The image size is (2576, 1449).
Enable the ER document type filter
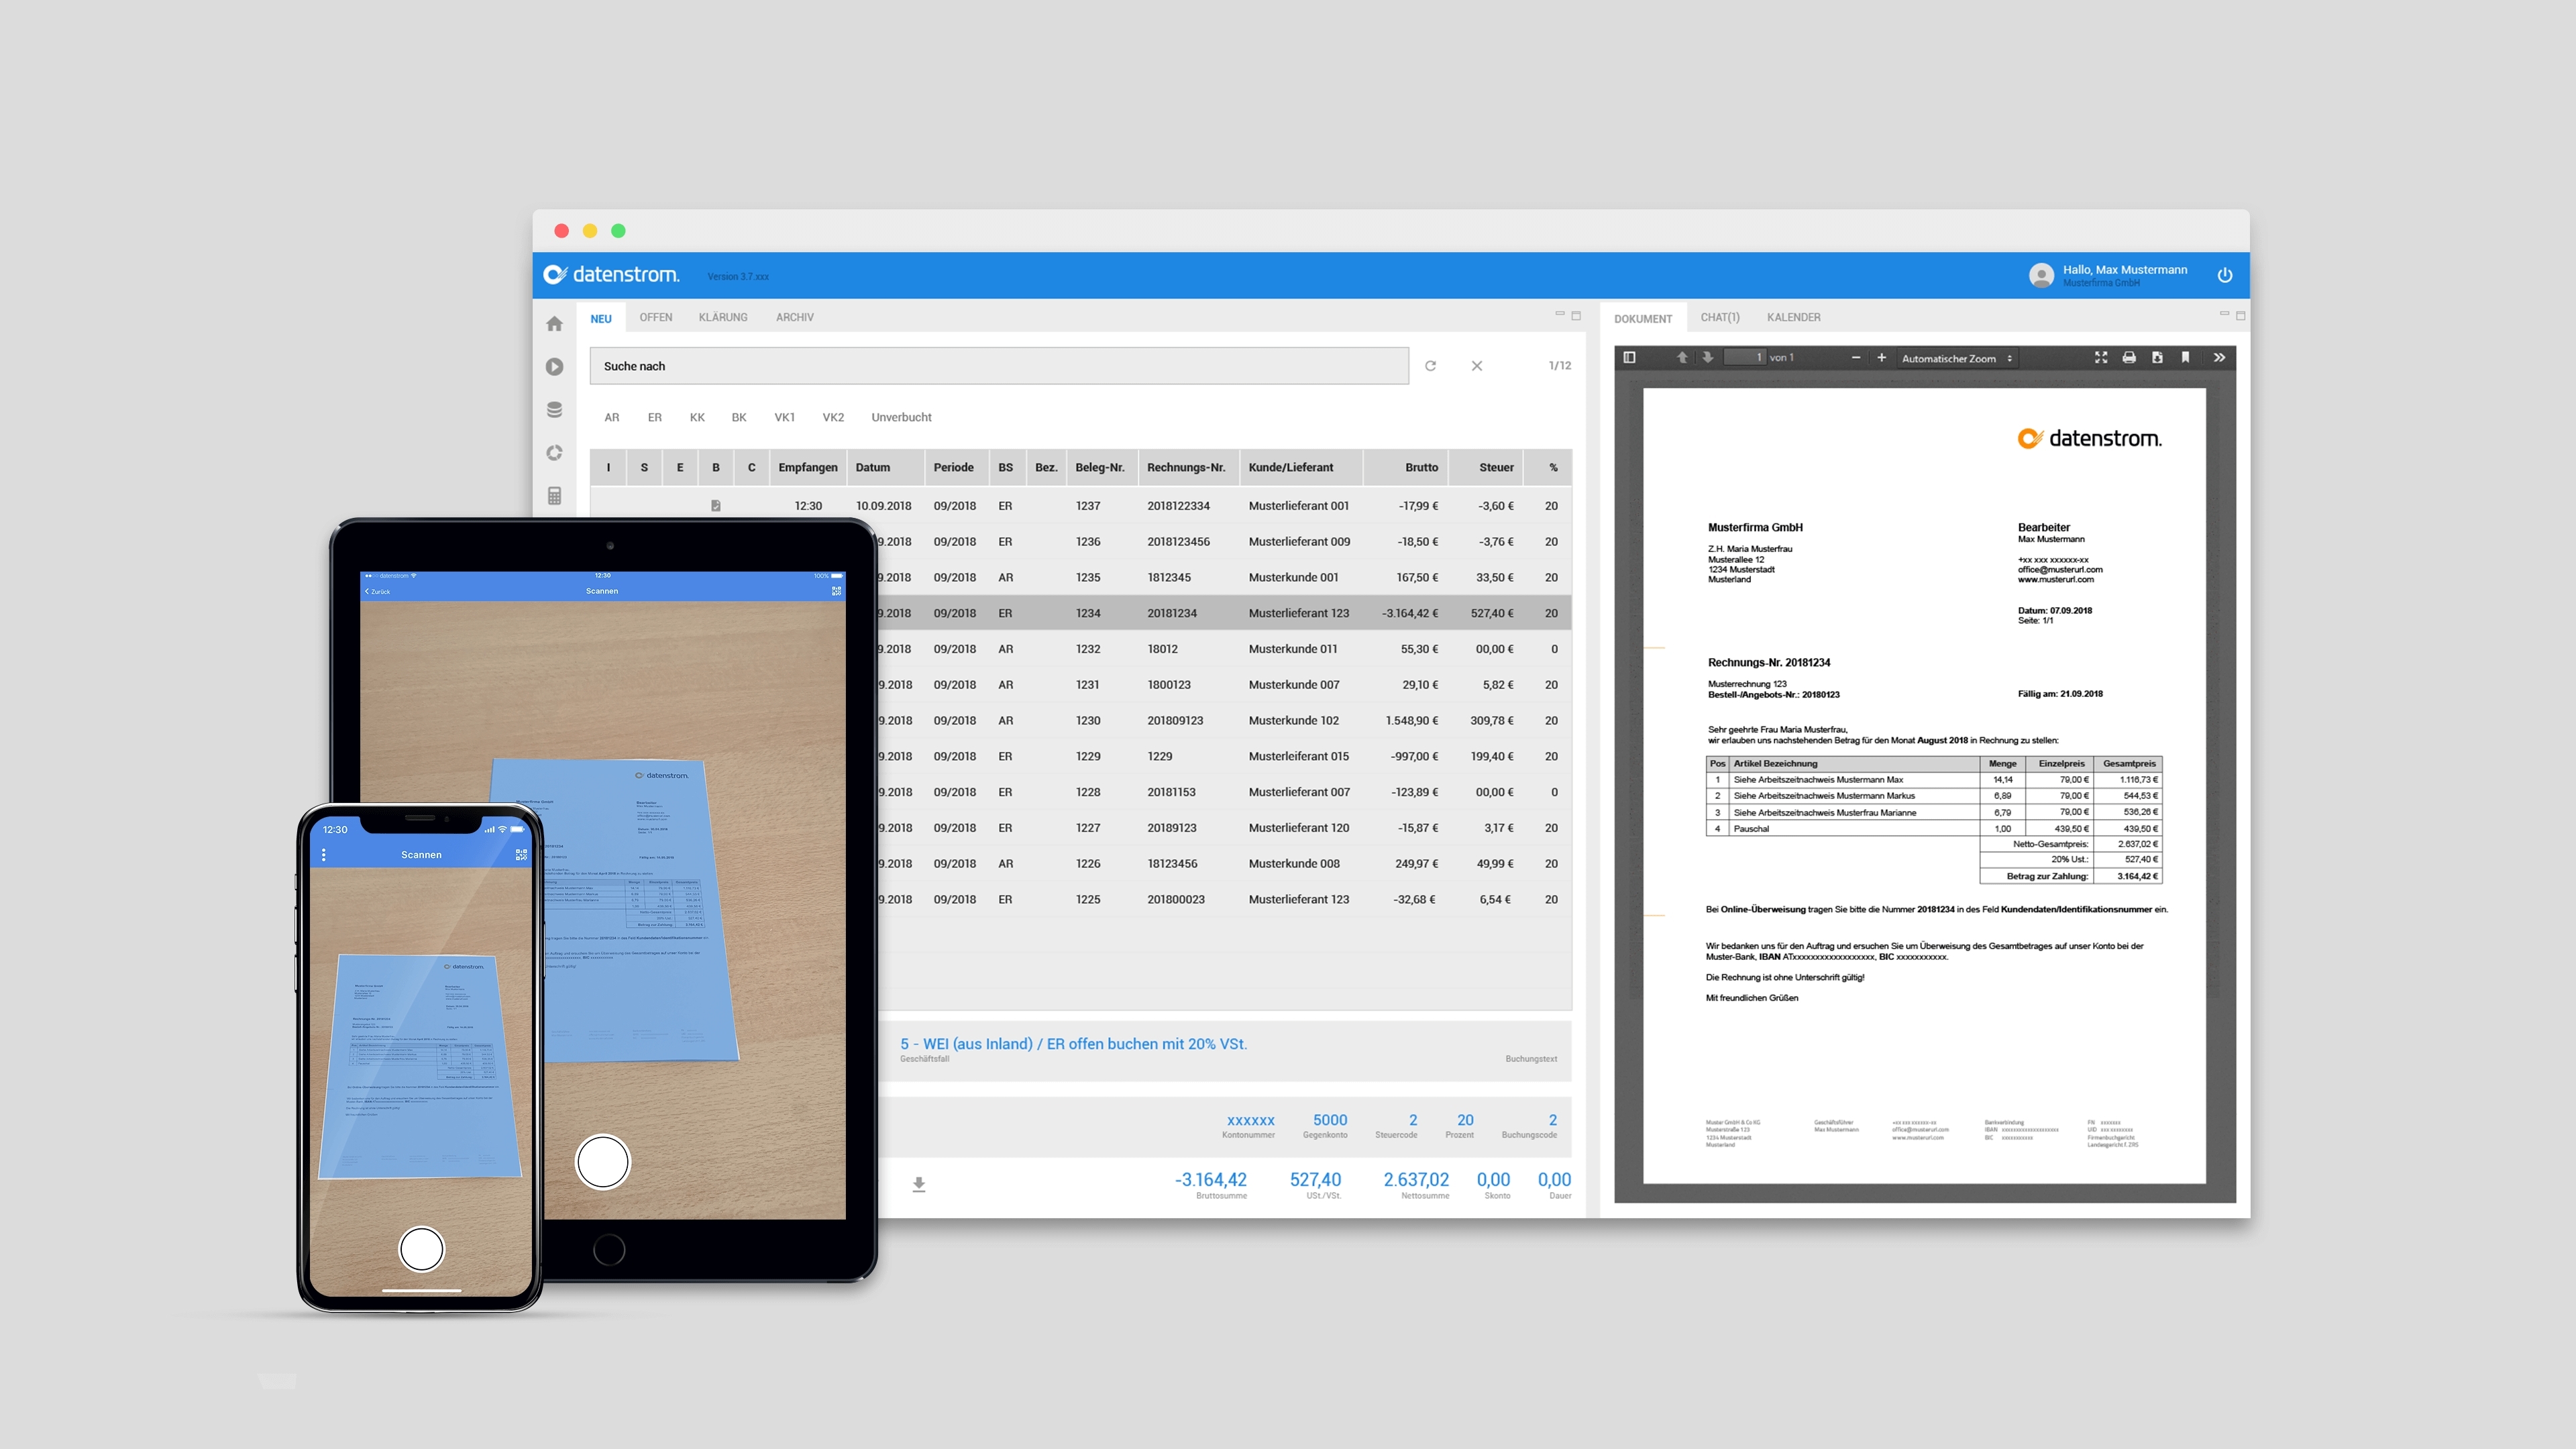pyautogui.click(x=654, y=418)
